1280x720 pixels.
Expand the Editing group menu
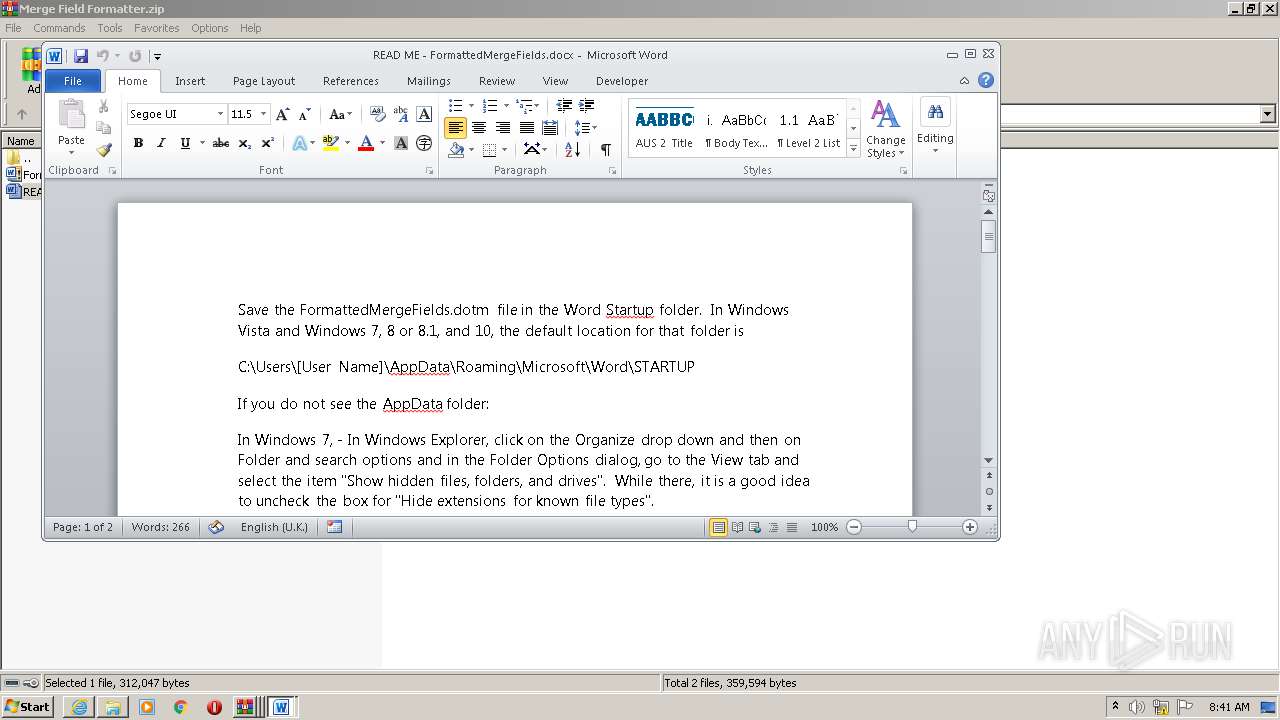pyautogui.click(x=935, y=127)
